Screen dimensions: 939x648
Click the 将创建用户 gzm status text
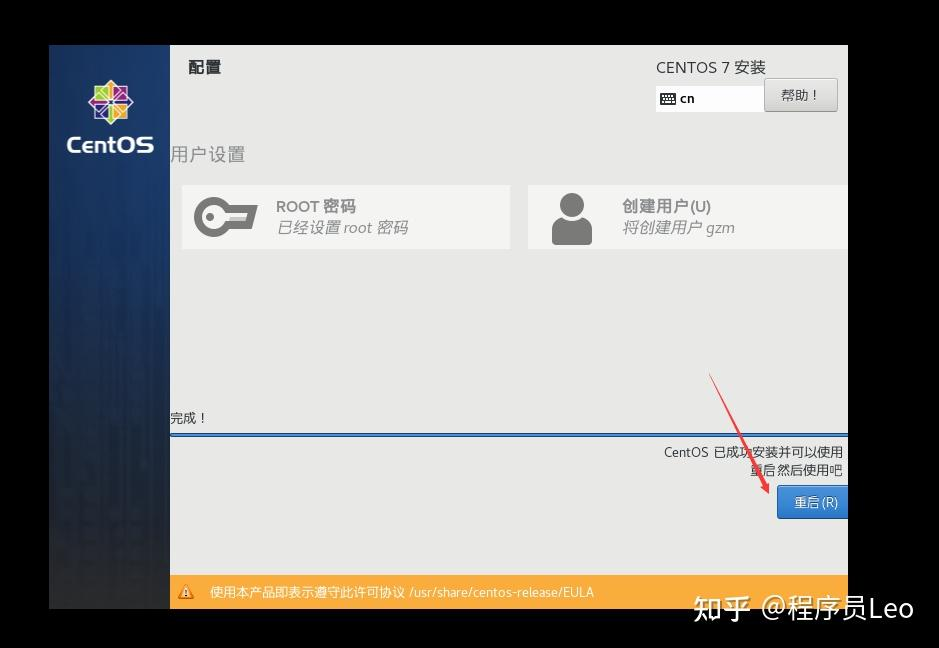[x=678, y=228]
